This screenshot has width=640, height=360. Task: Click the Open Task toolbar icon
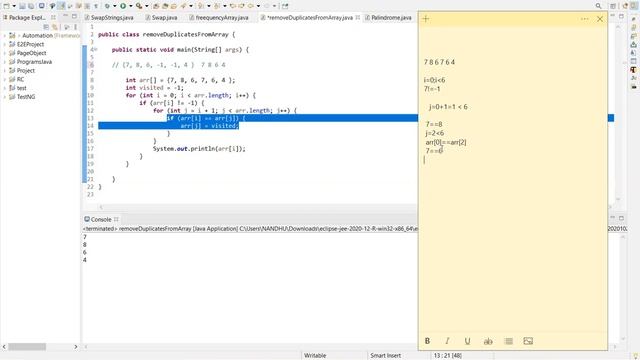point(174,6)
